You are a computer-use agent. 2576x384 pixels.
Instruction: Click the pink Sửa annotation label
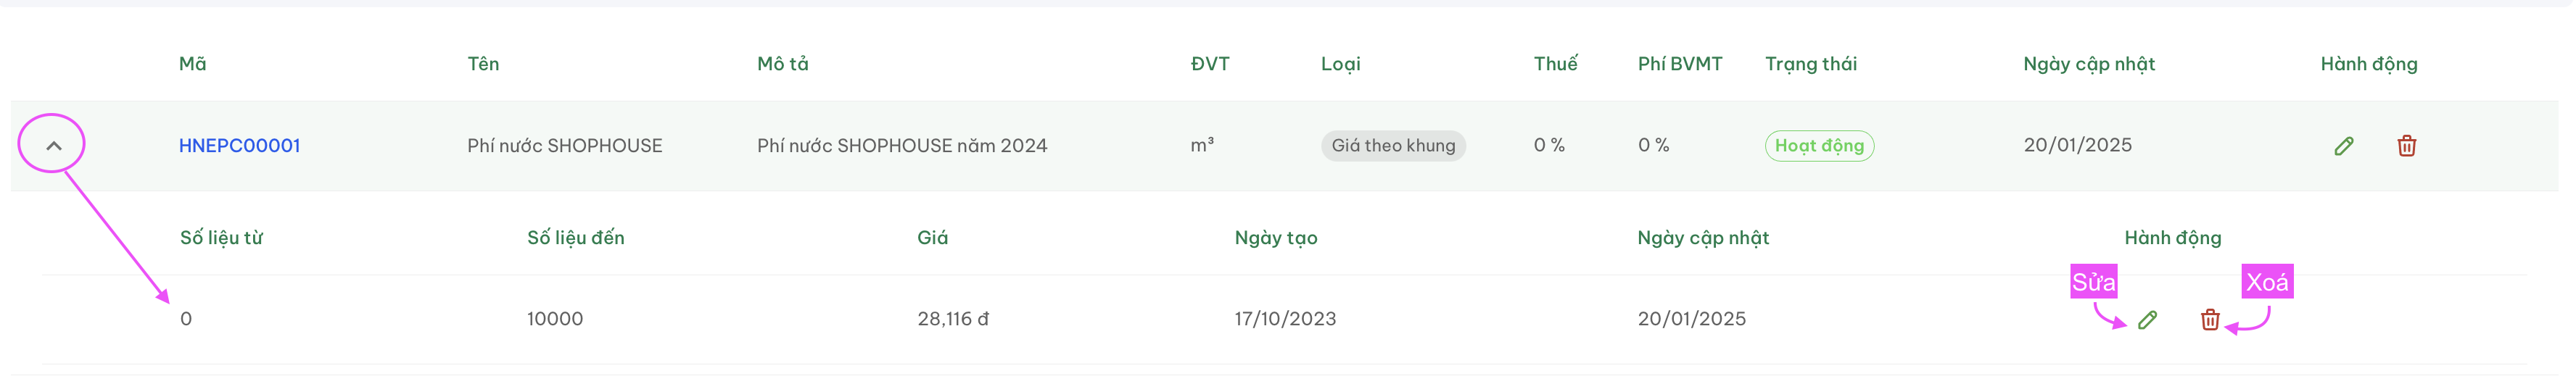pyautogui.click(x=2093, y=282)
